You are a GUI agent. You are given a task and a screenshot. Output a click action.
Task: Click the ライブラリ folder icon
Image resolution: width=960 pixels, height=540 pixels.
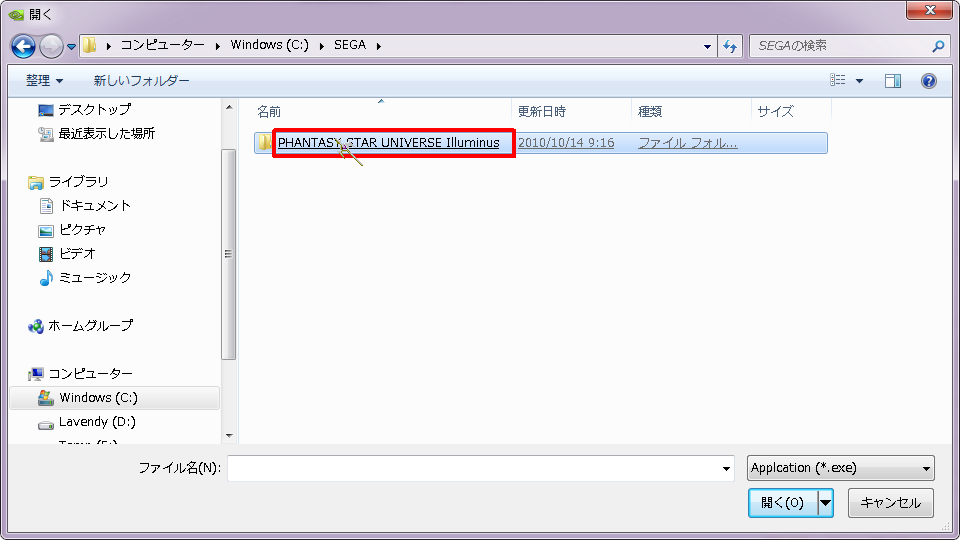(36, 182)
